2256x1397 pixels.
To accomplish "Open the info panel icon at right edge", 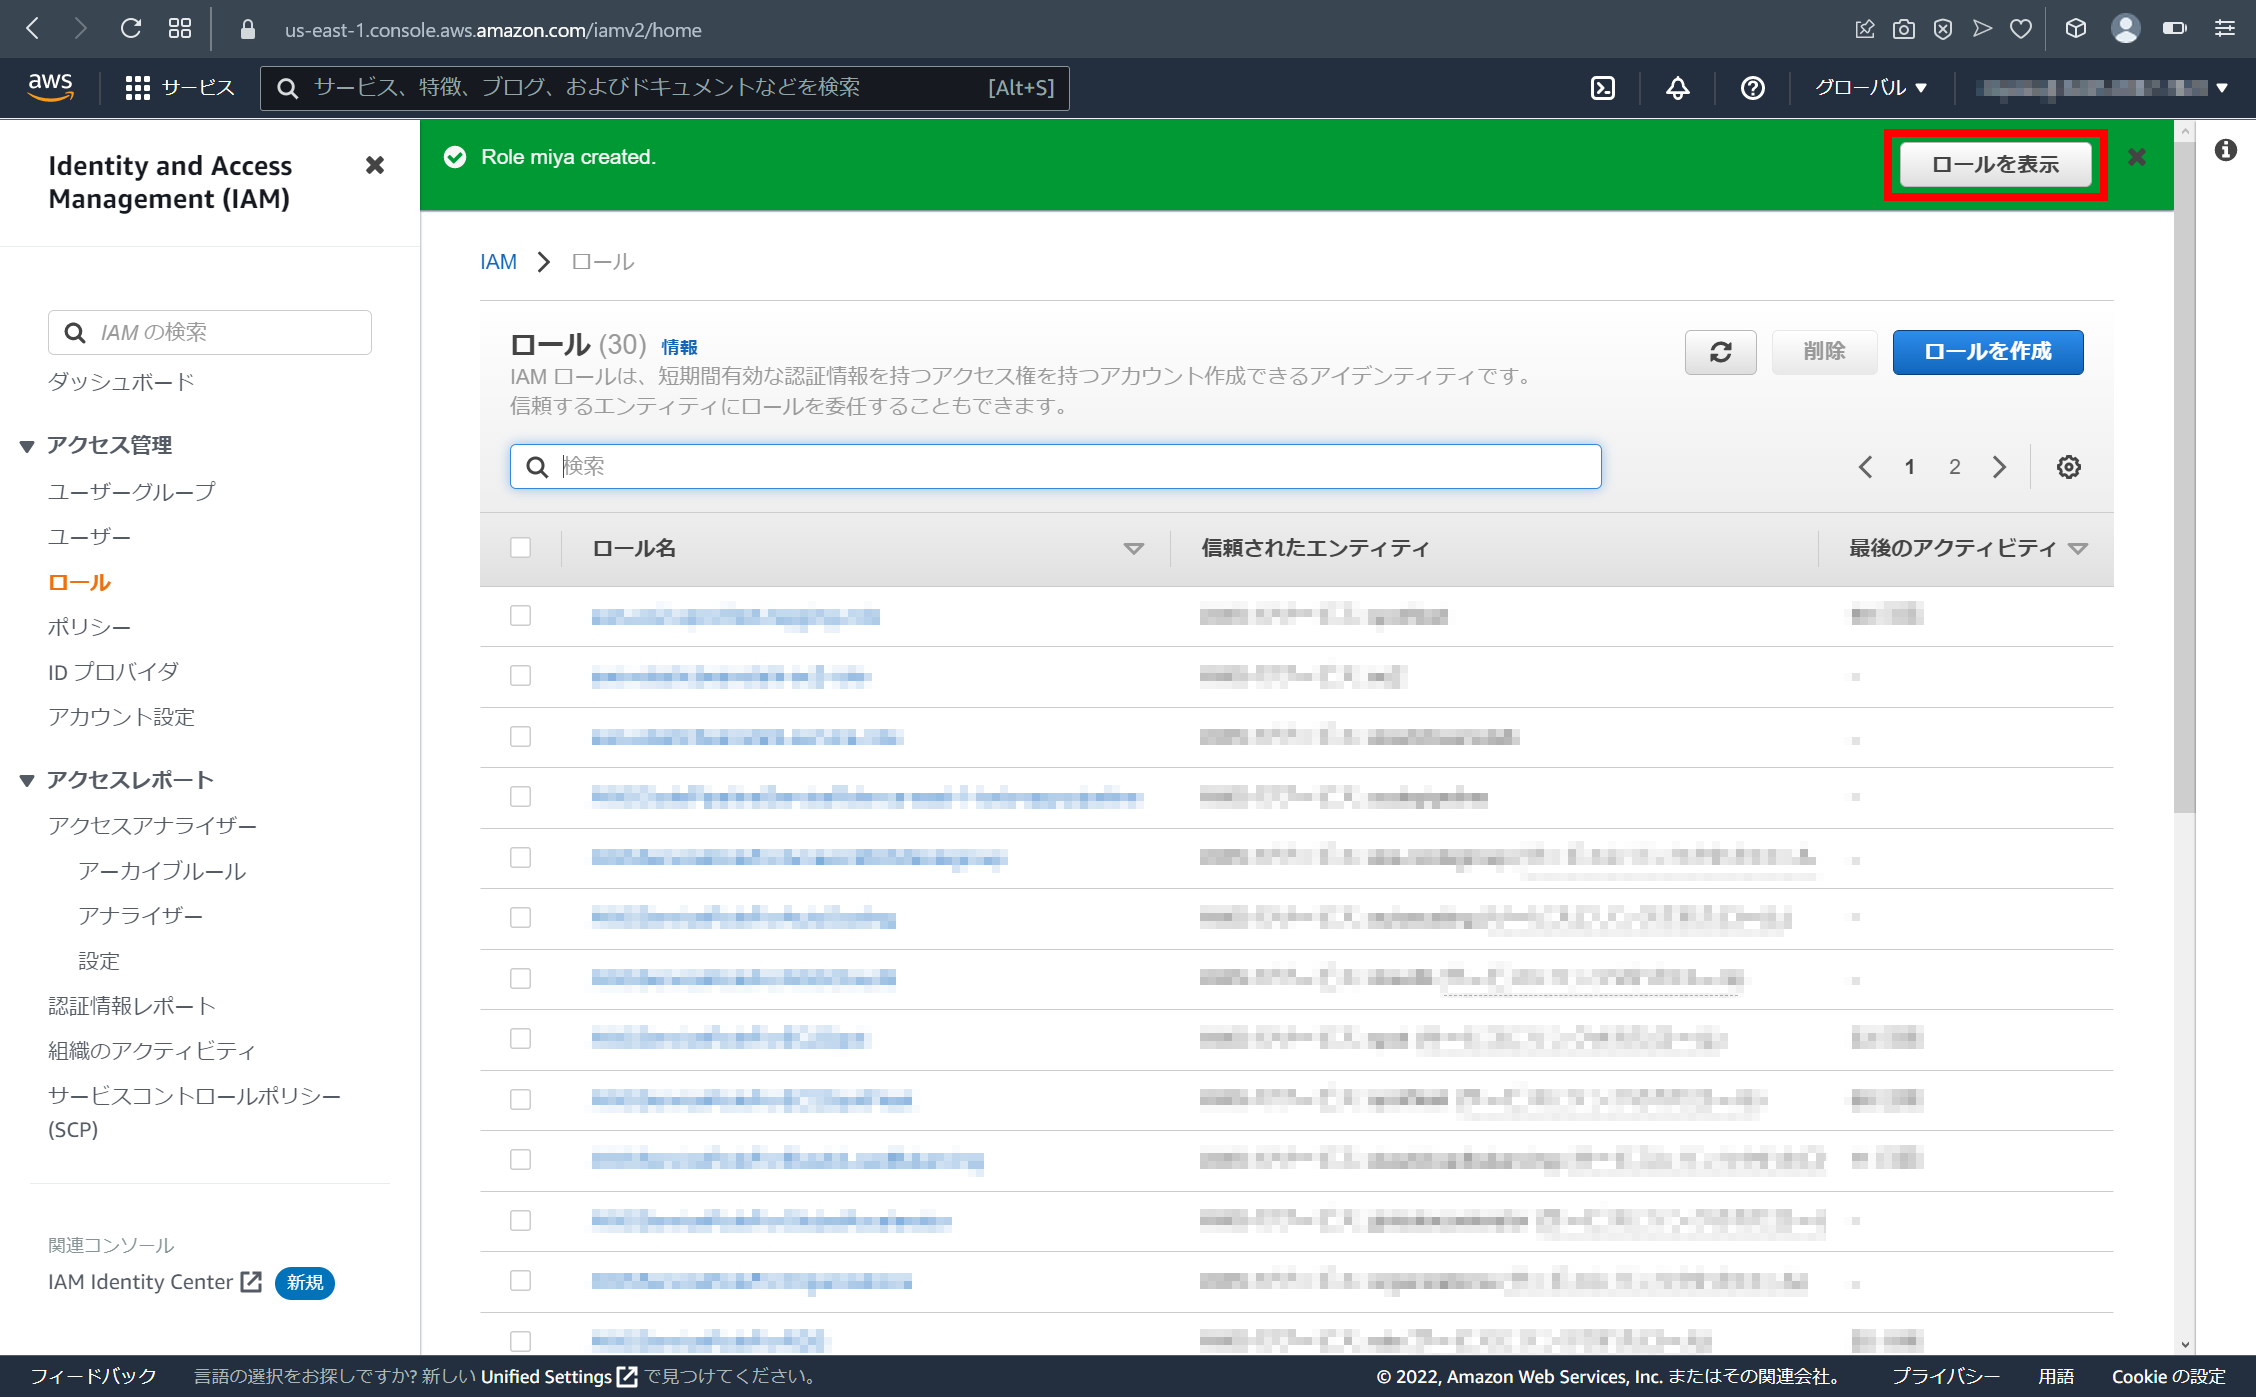I will click(x=2225, y=150).
